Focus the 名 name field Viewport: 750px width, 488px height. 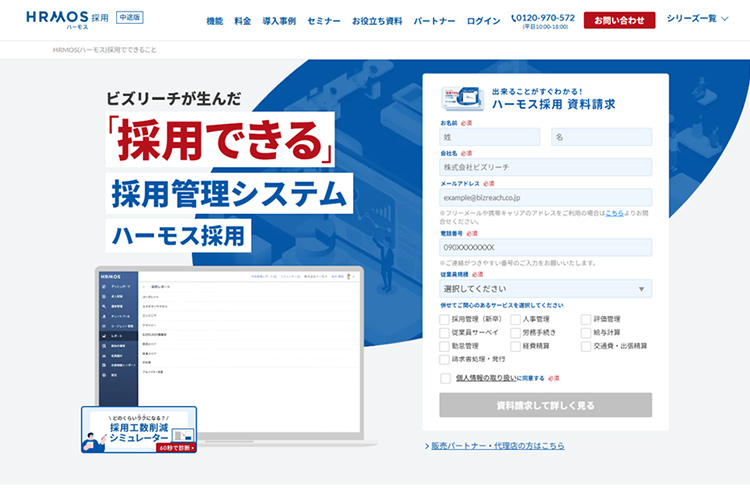coord(601,137)
